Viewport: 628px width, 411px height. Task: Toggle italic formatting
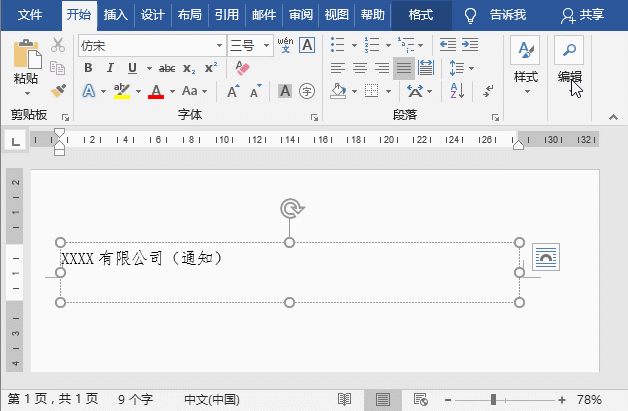pyautogui.click(x=110, y=68)
